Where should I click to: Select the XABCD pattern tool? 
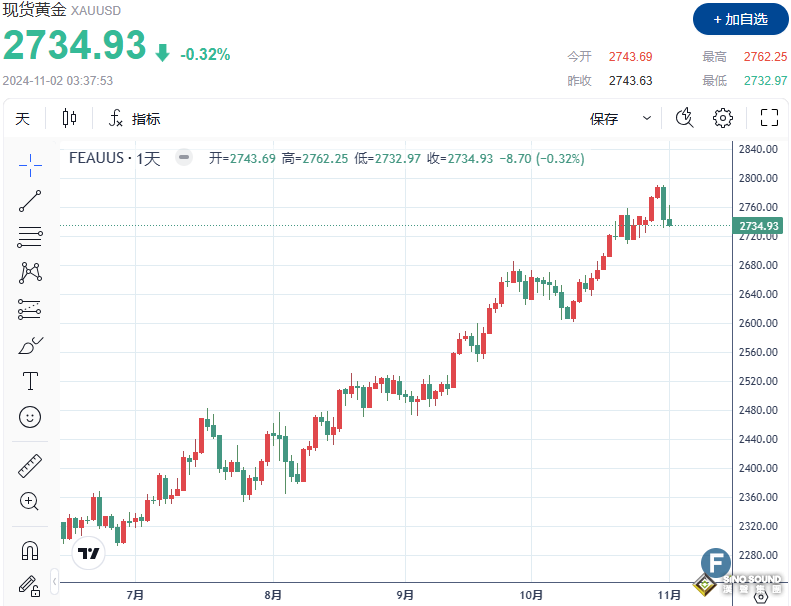click(x=30, y=272)
